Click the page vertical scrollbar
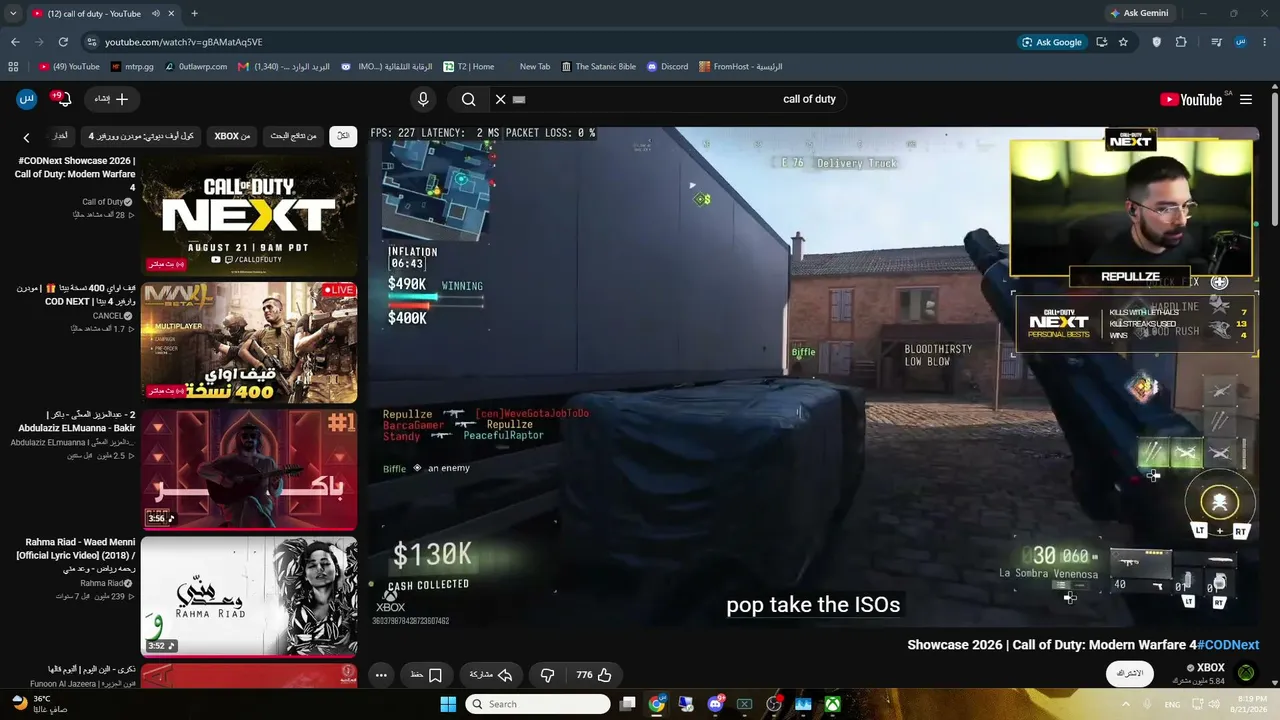Image resolution: width=1280 pixels, height=720 pixels. tap(1274, 160)
